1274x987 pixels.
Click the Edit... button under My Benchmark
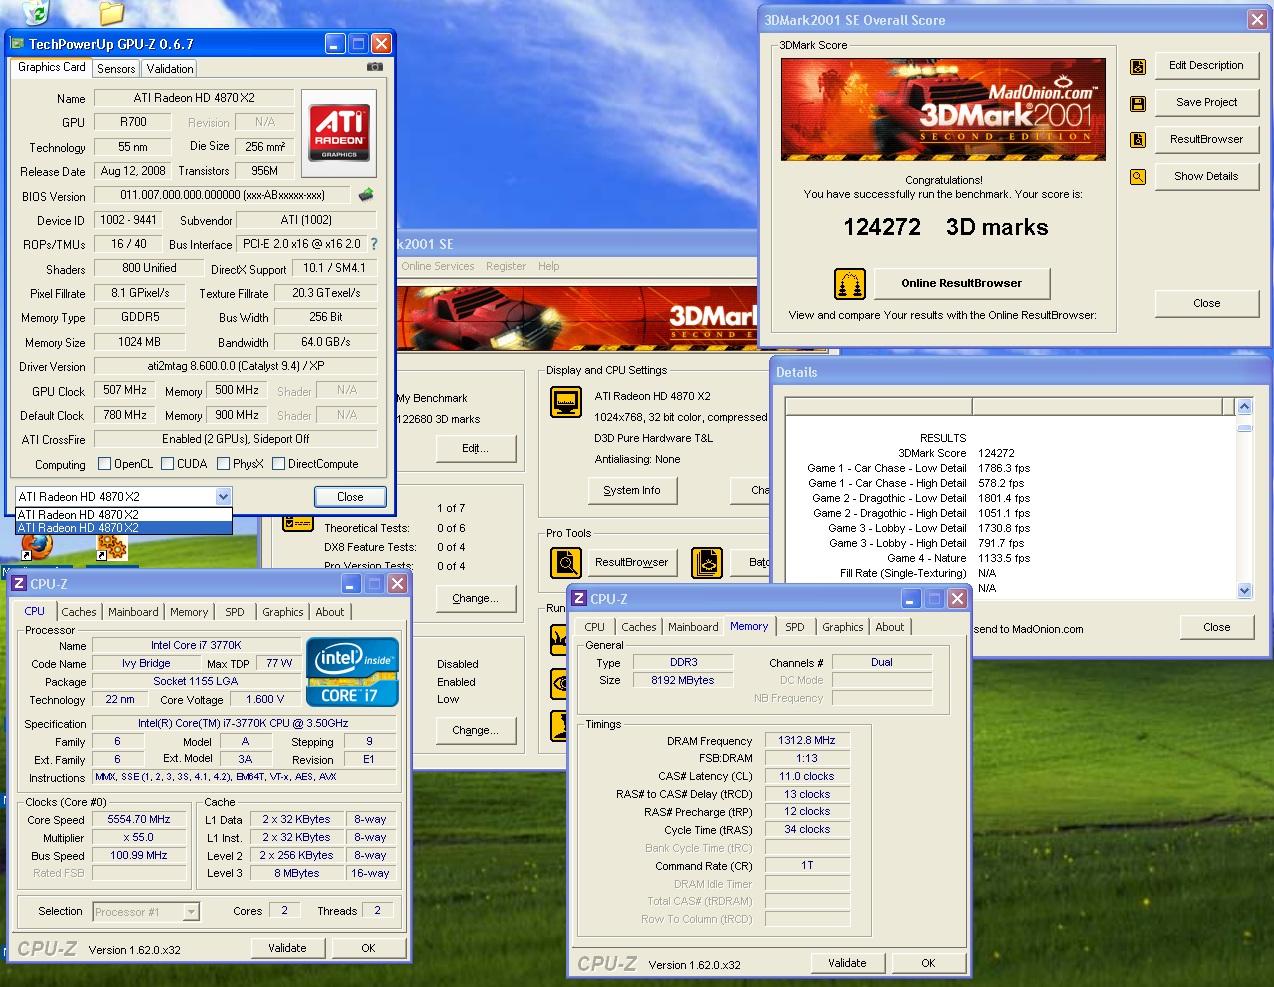tap(476, 449)
